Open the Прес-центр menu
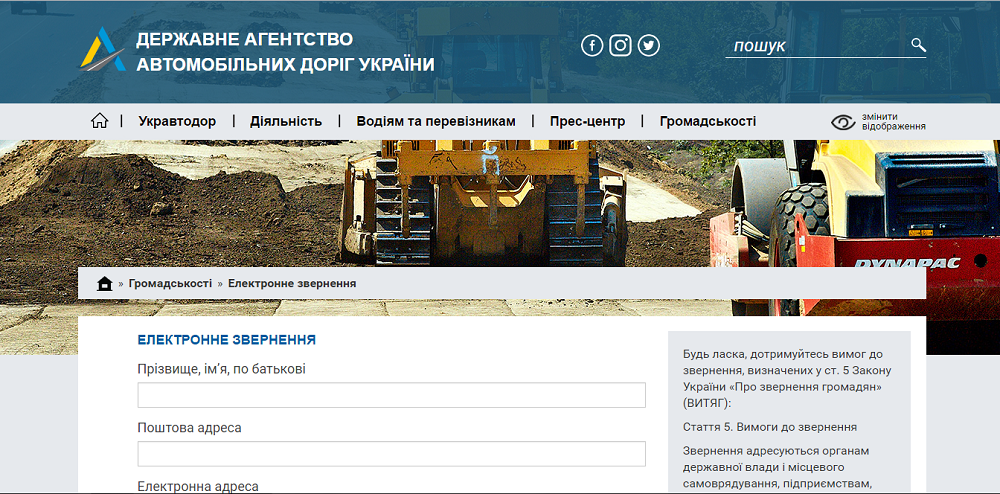The width and height of the screenshot is (1000, 494). click(x=587, y=121)
